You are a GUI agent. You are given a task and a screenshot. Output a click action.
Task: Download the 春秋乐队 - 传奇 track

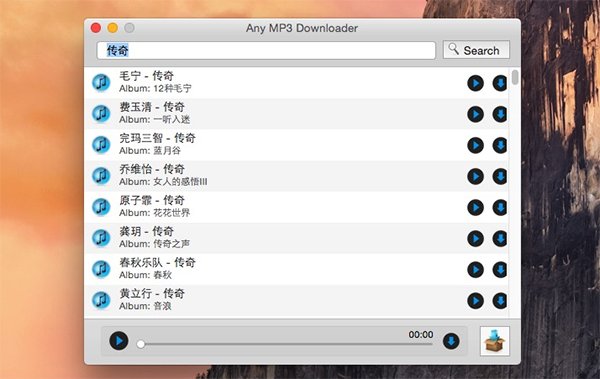[500, 270]
